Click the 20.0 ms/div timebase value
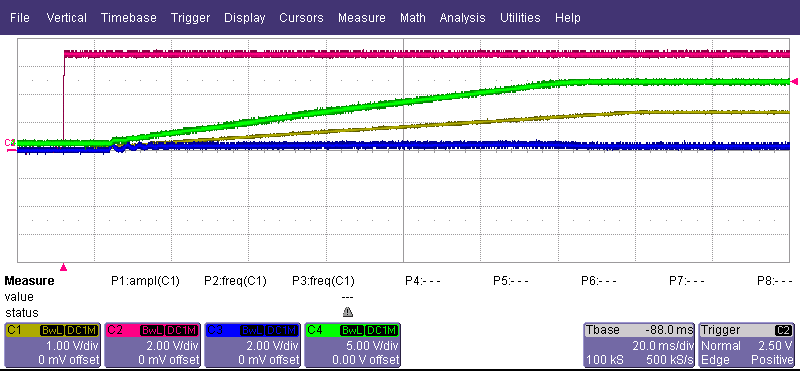 point(664,345)
